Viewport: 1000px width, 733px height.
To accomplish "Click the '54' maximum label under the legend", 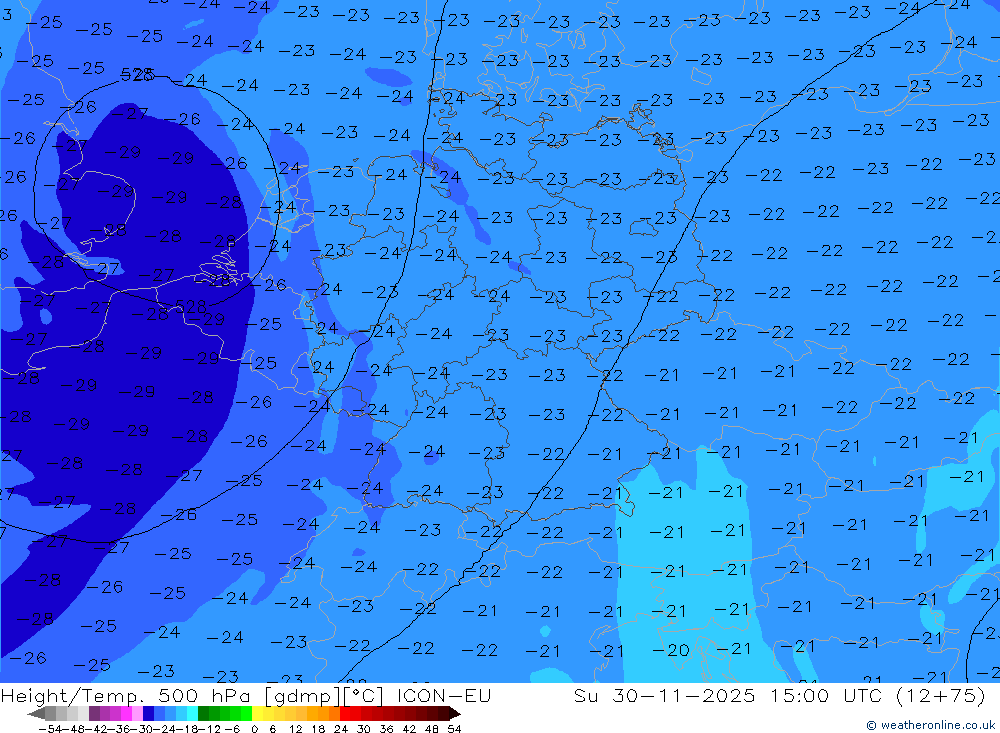I will click(454, 729).
